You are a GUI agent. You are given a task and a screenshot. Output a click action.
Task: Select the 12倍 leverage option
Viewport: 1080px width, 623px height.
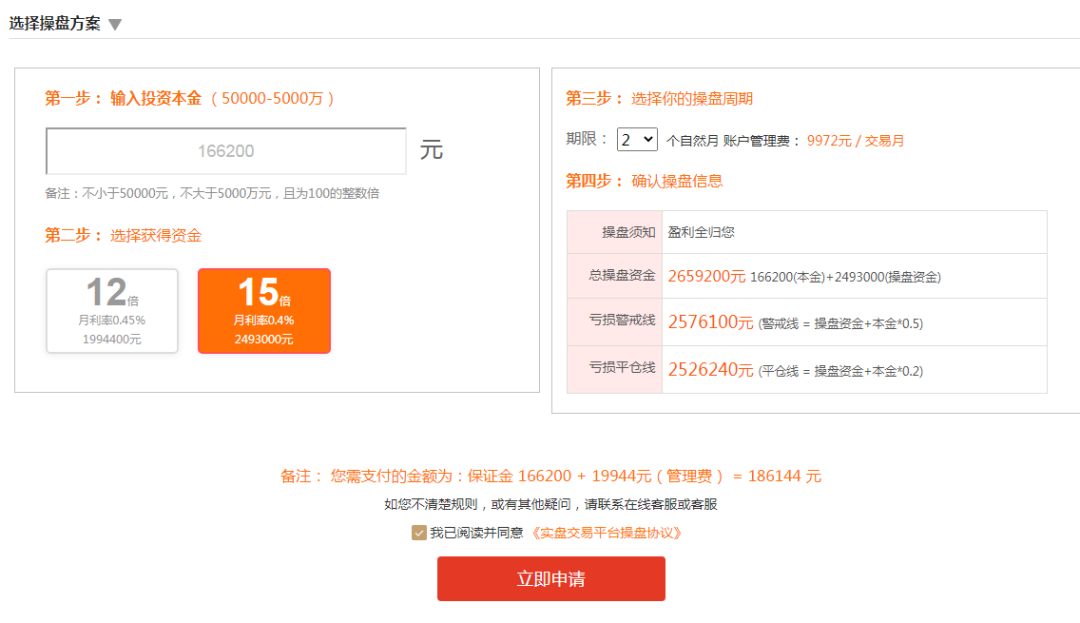[x=111, y=310]
